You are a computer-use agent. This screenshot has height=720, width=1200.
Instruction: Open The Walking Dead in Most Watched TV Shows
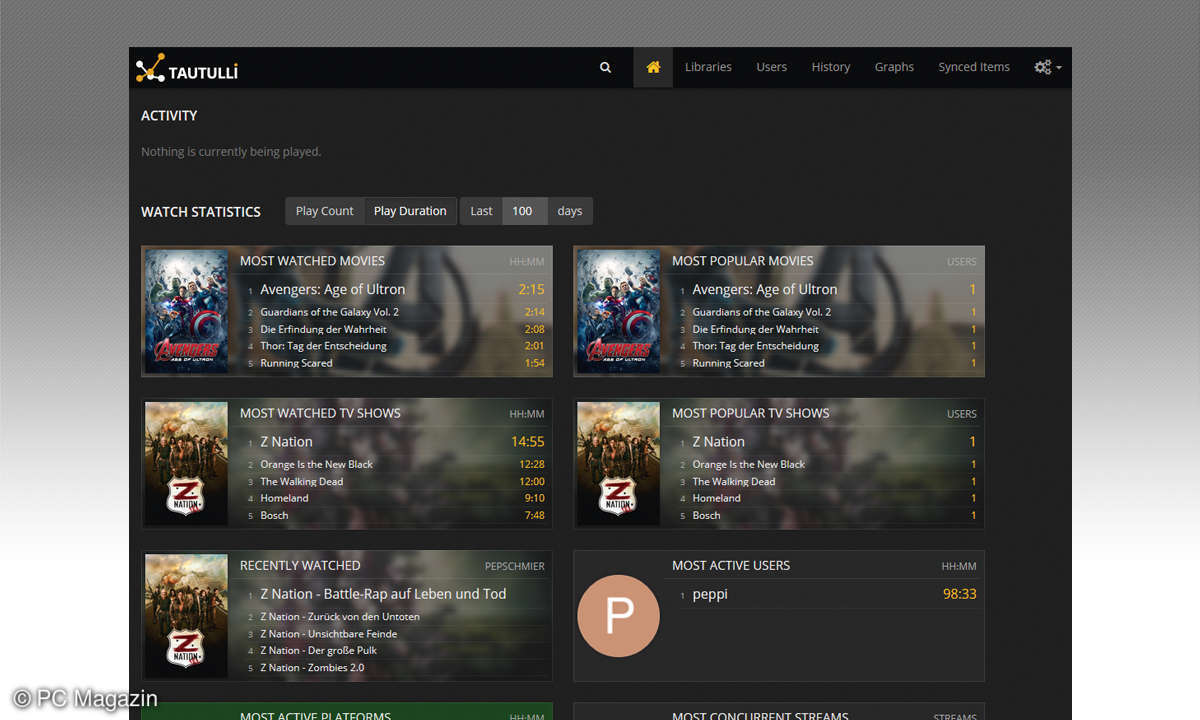click(x=301, y=481)
